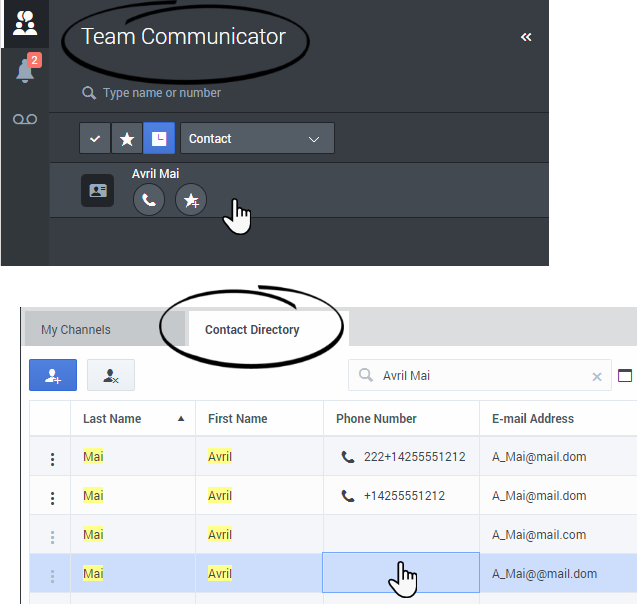The image size is (637, 604).
Task: Click the blue add contact button
Action: pyautogui.click(x=53, y=375)
